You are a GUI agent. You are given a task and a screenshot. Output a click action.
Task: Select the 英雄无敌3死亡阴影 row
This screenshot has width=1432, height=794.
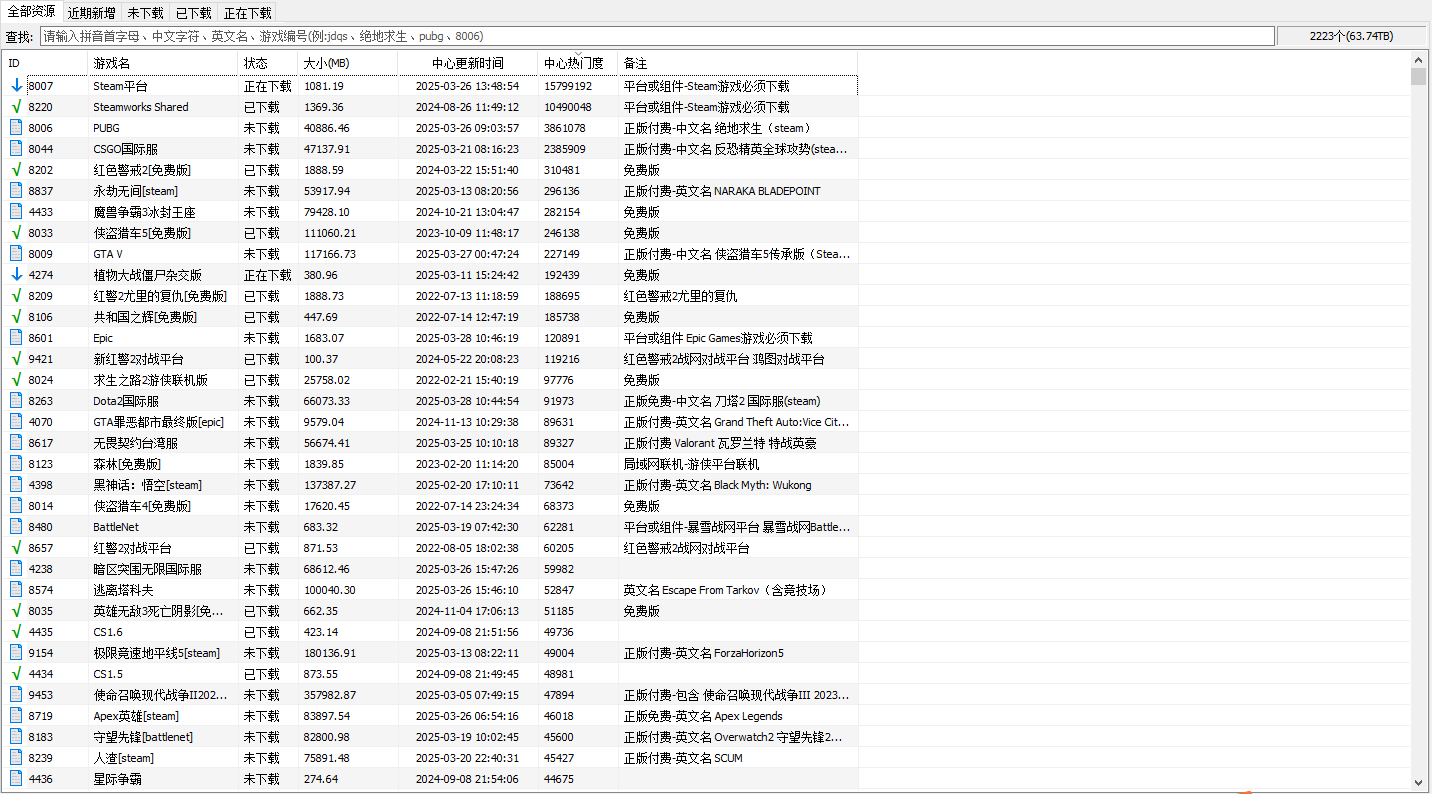(x=431, y=611)
